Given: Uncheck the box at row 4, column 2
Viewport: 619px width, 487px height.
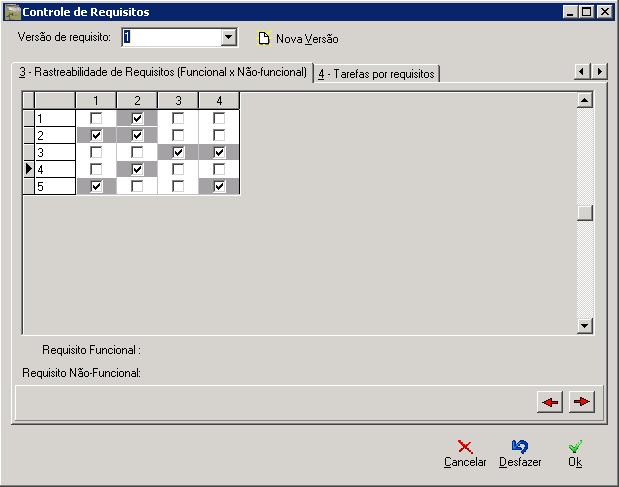Looking at the screenshot, I should (x=137, y=169).
